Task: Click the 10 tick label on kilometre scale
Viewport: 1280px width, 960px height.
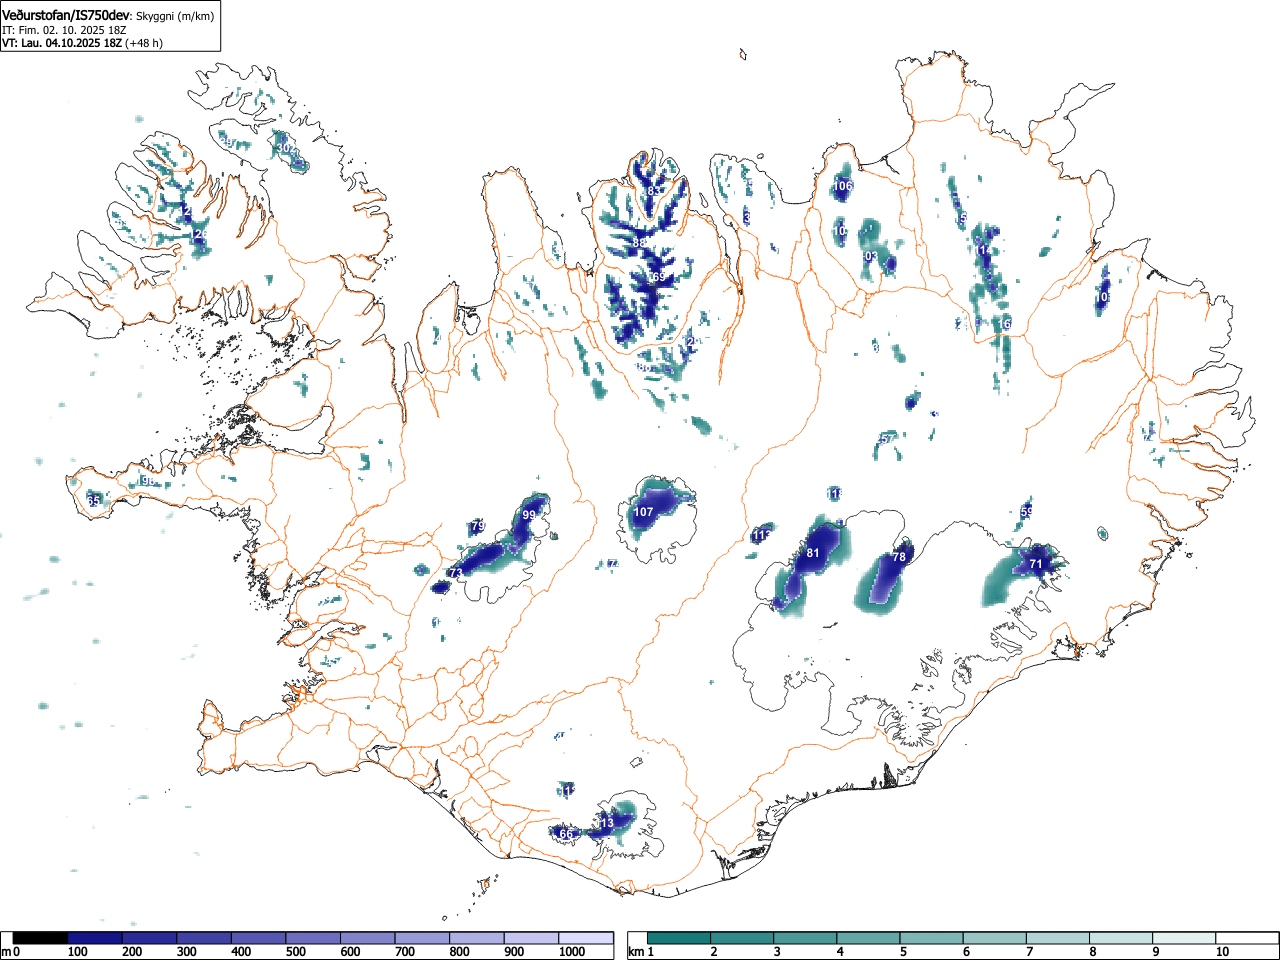Action: click(1222, 952)
